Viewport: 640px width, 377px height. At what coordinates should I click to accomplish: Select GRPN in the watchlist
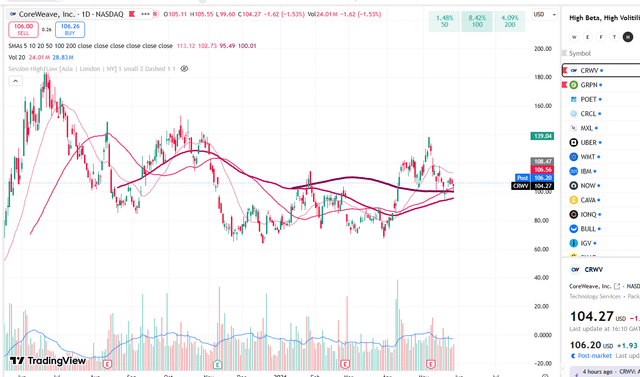(x=601, y=85)
